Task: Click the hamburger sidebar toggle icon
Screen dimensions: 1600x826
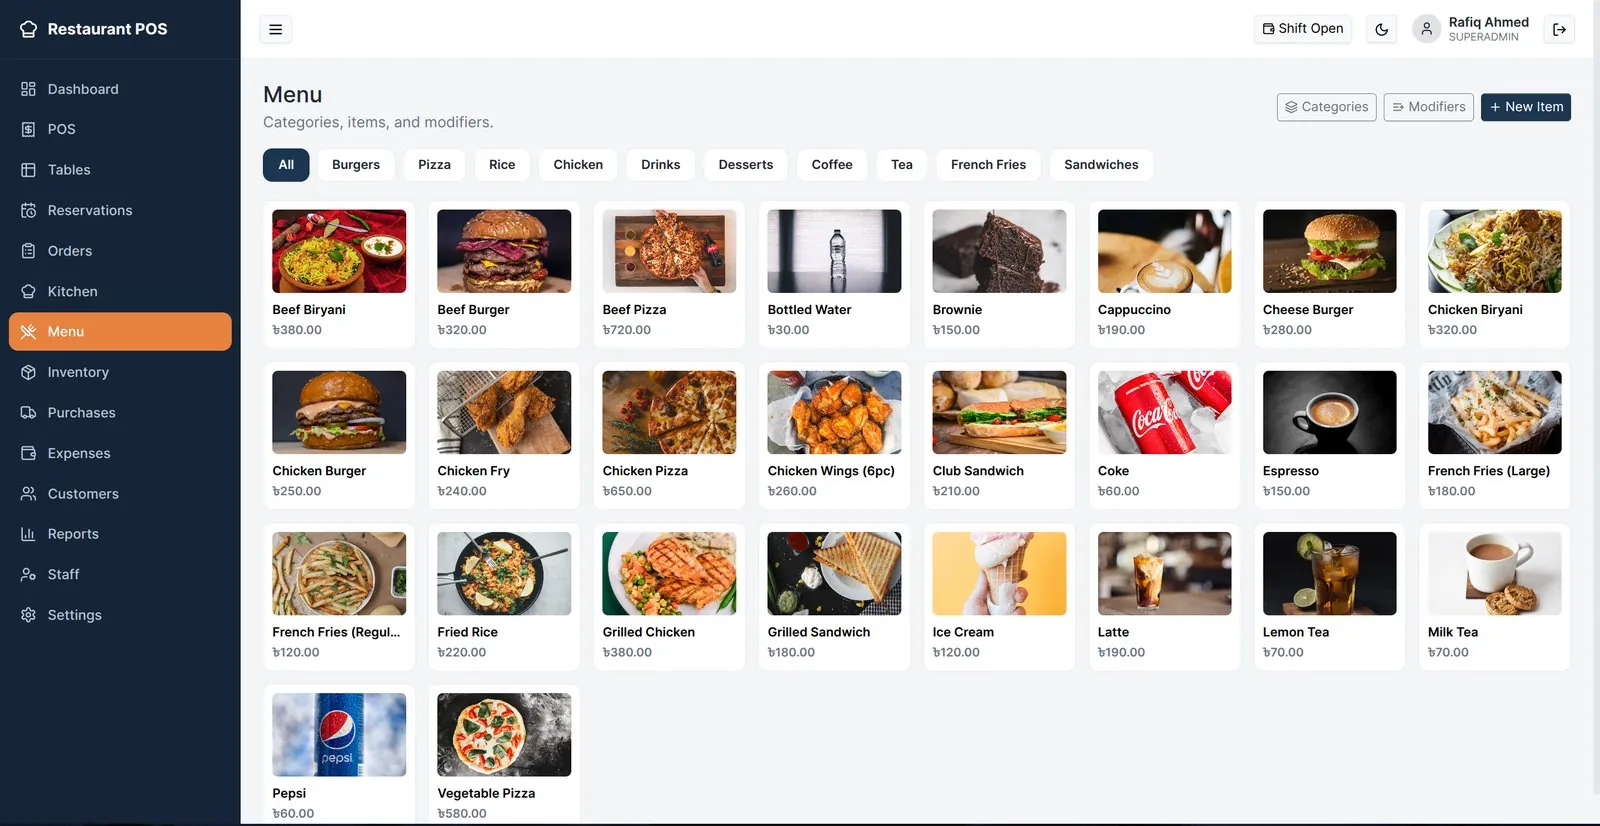Action: click(x=275, y=29)
